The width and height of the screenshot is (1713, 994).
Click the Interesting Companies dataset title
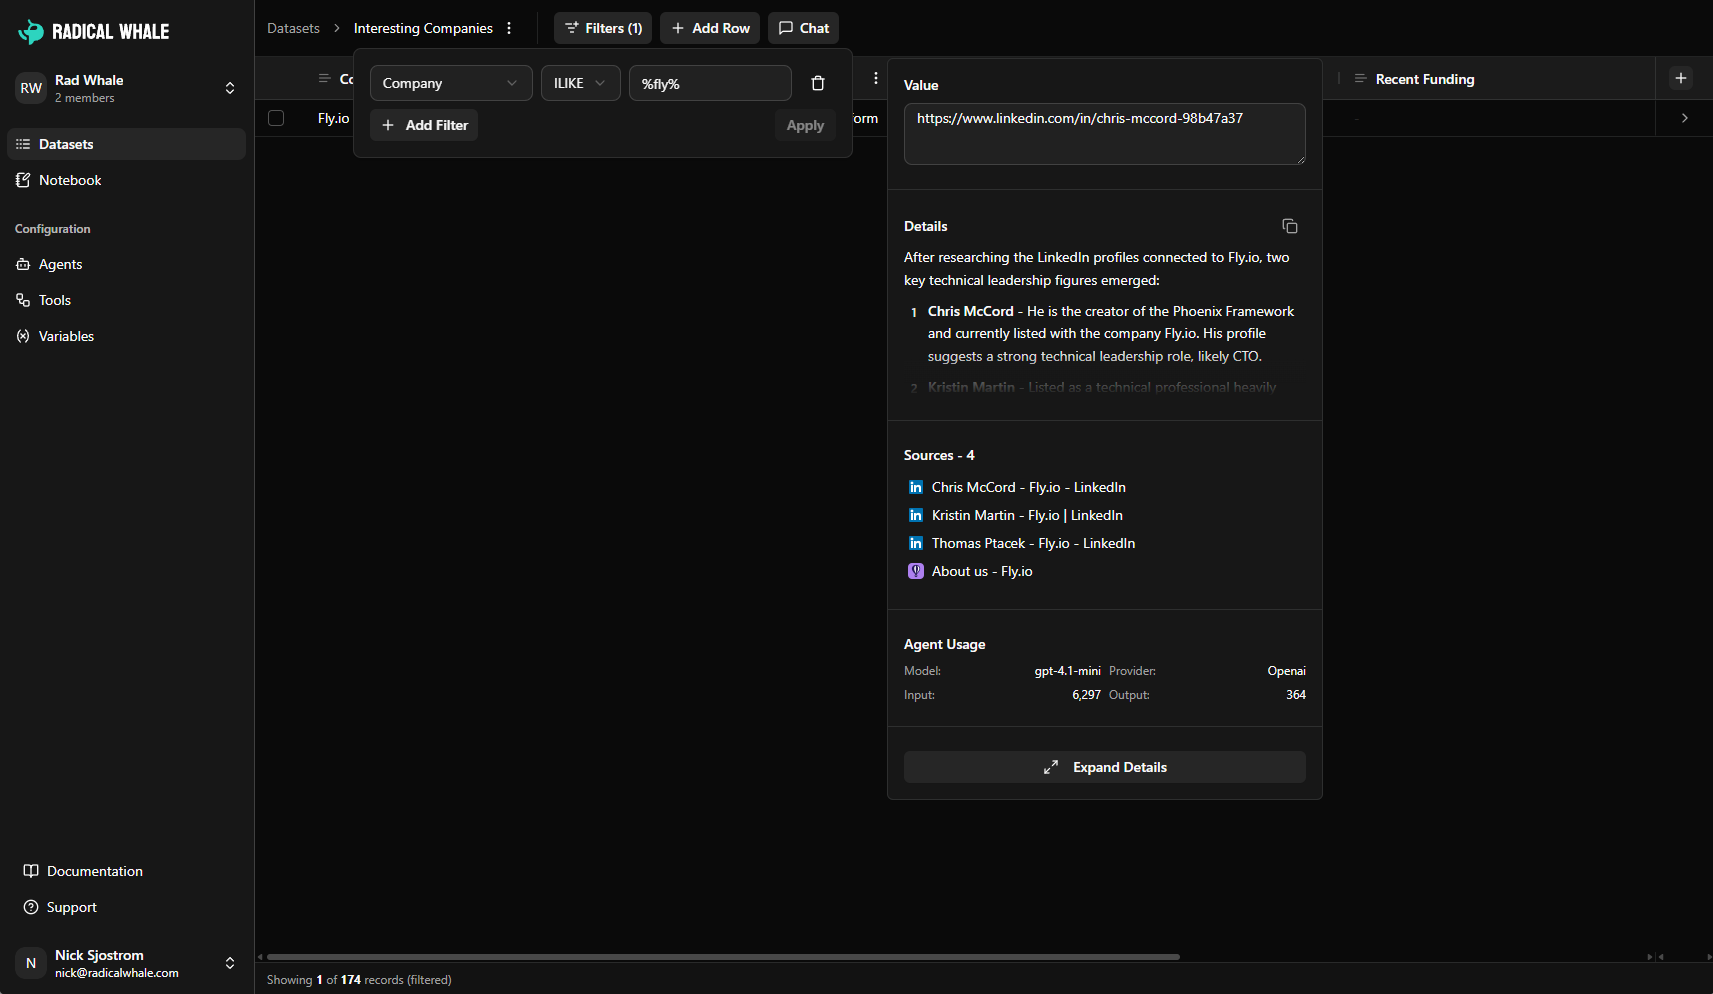click(423, 28)
